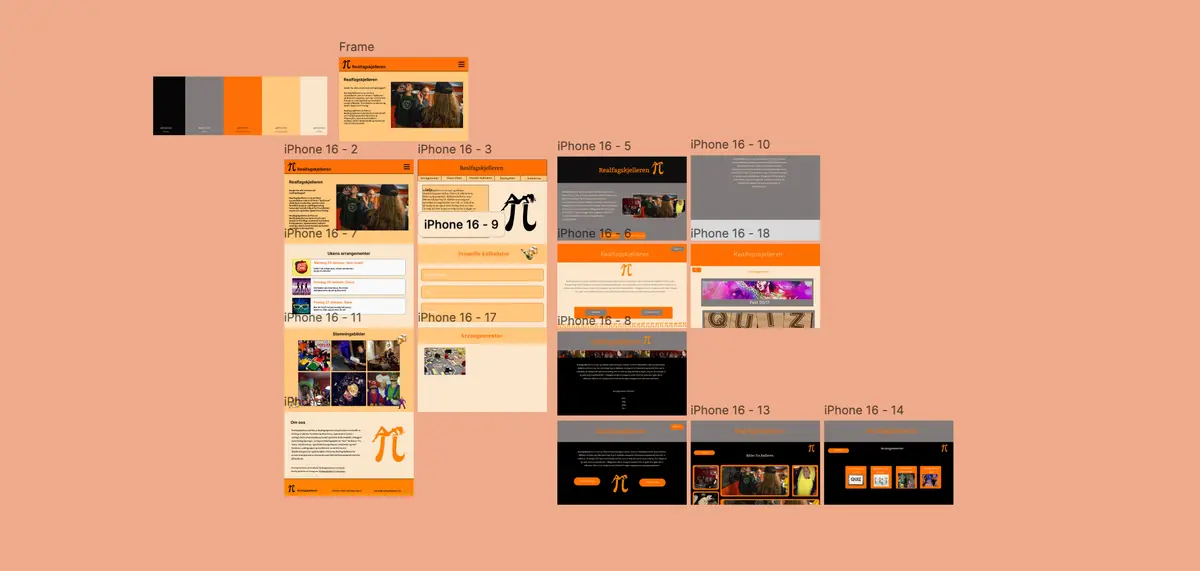Viewport: 1200px width, 571px height.
Task: Select frame label 'iPhone 16 - 5'
Action: 594,146
